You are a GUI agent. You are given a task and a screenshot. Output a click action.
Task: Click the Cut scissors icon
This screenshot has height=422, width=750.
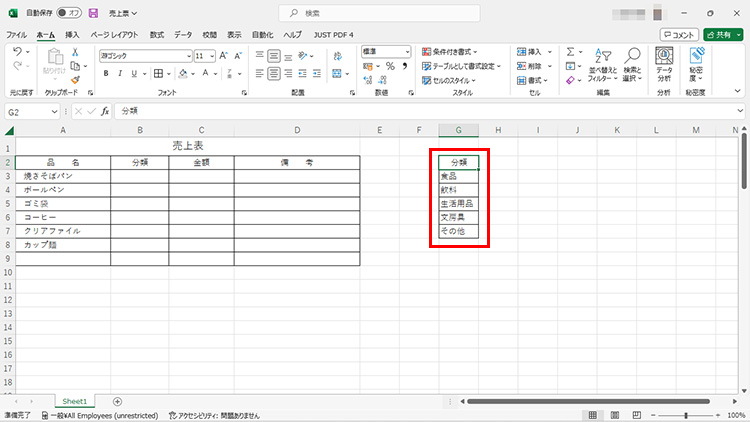(74, 52)
